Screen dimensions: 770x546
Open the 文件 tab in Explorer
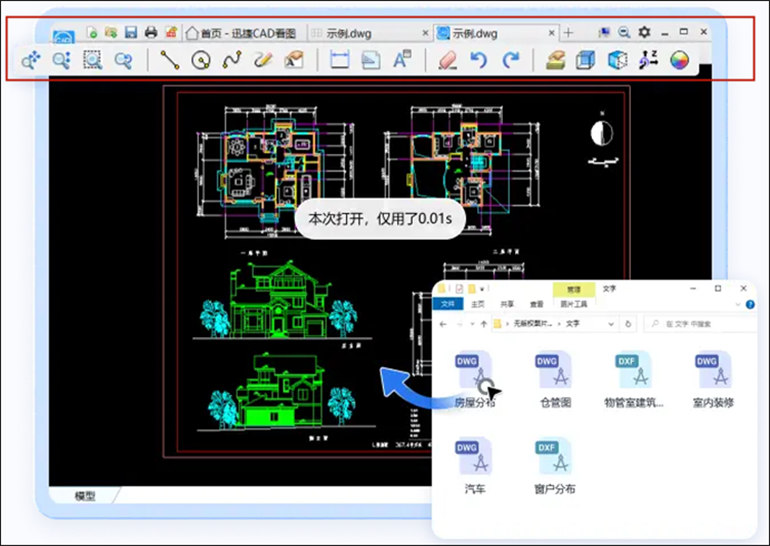click(x=447, y=304)
